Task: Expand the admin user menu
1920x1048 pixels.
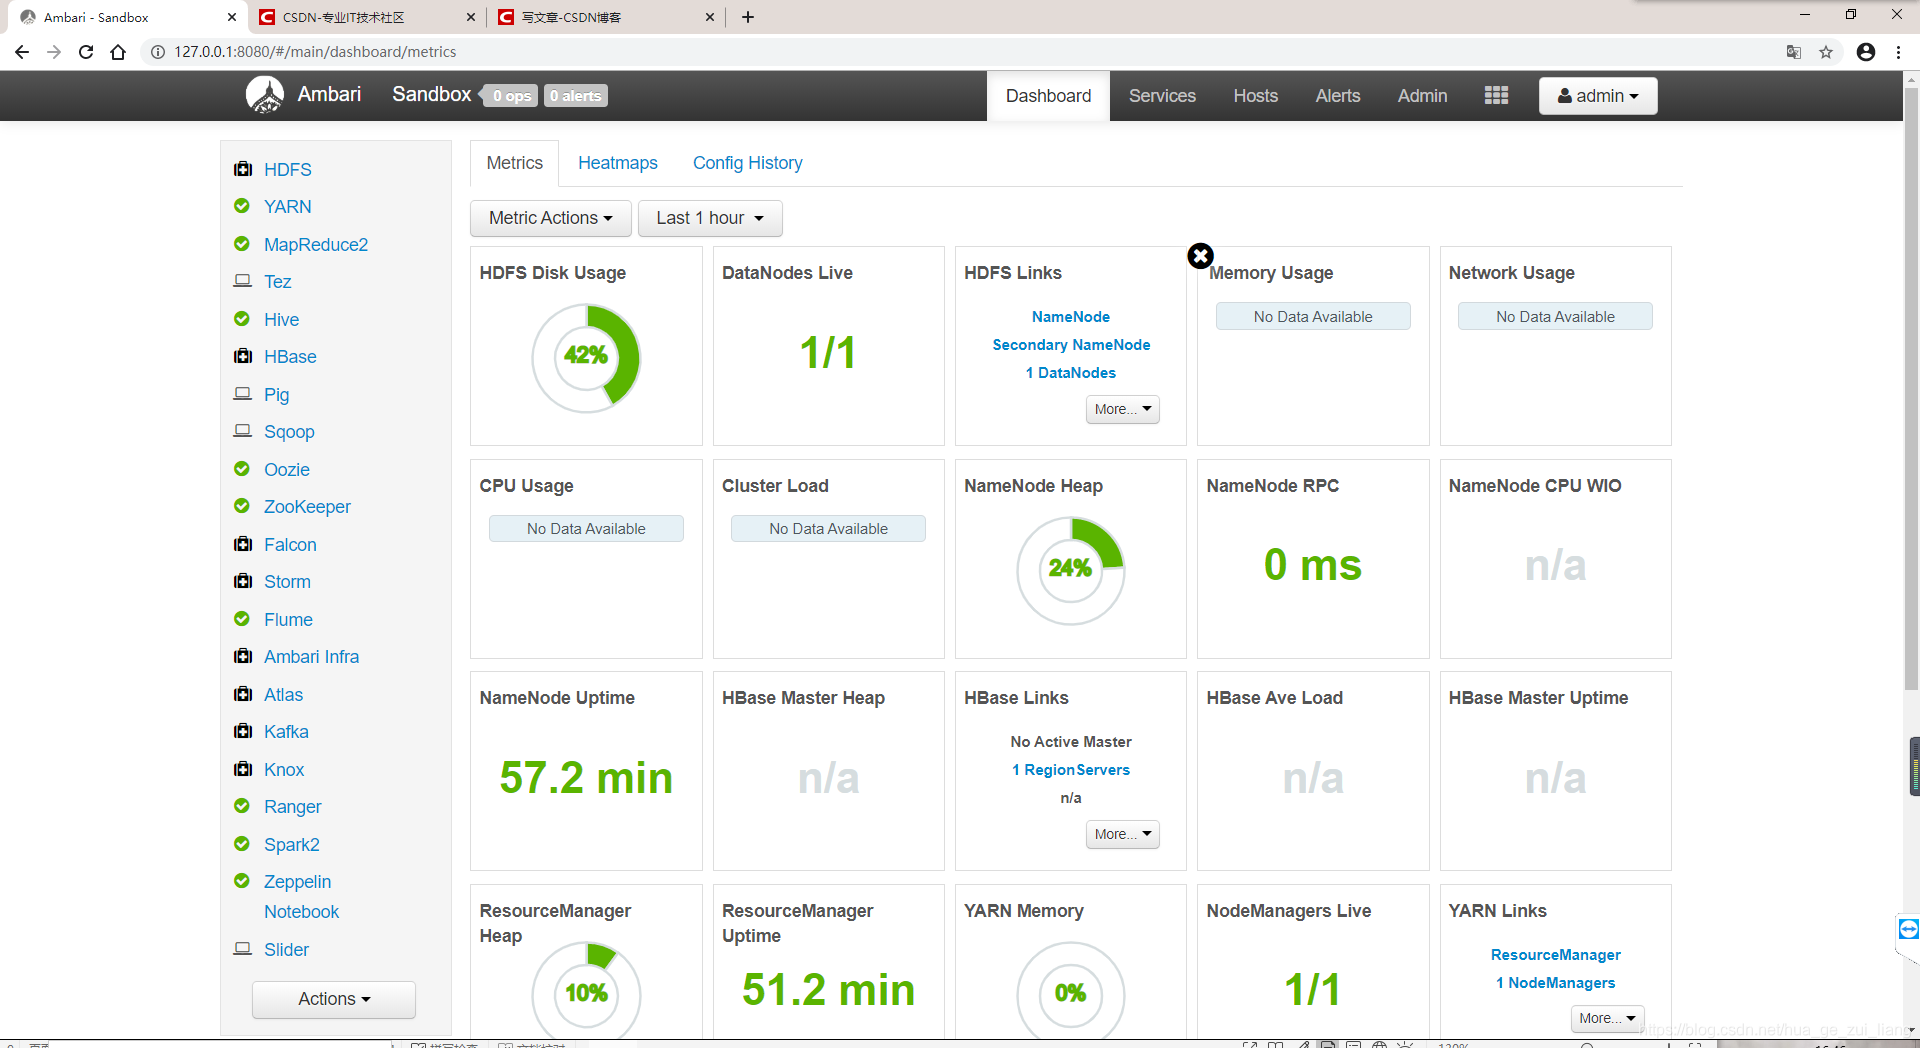Action: tap(1598, 96)
